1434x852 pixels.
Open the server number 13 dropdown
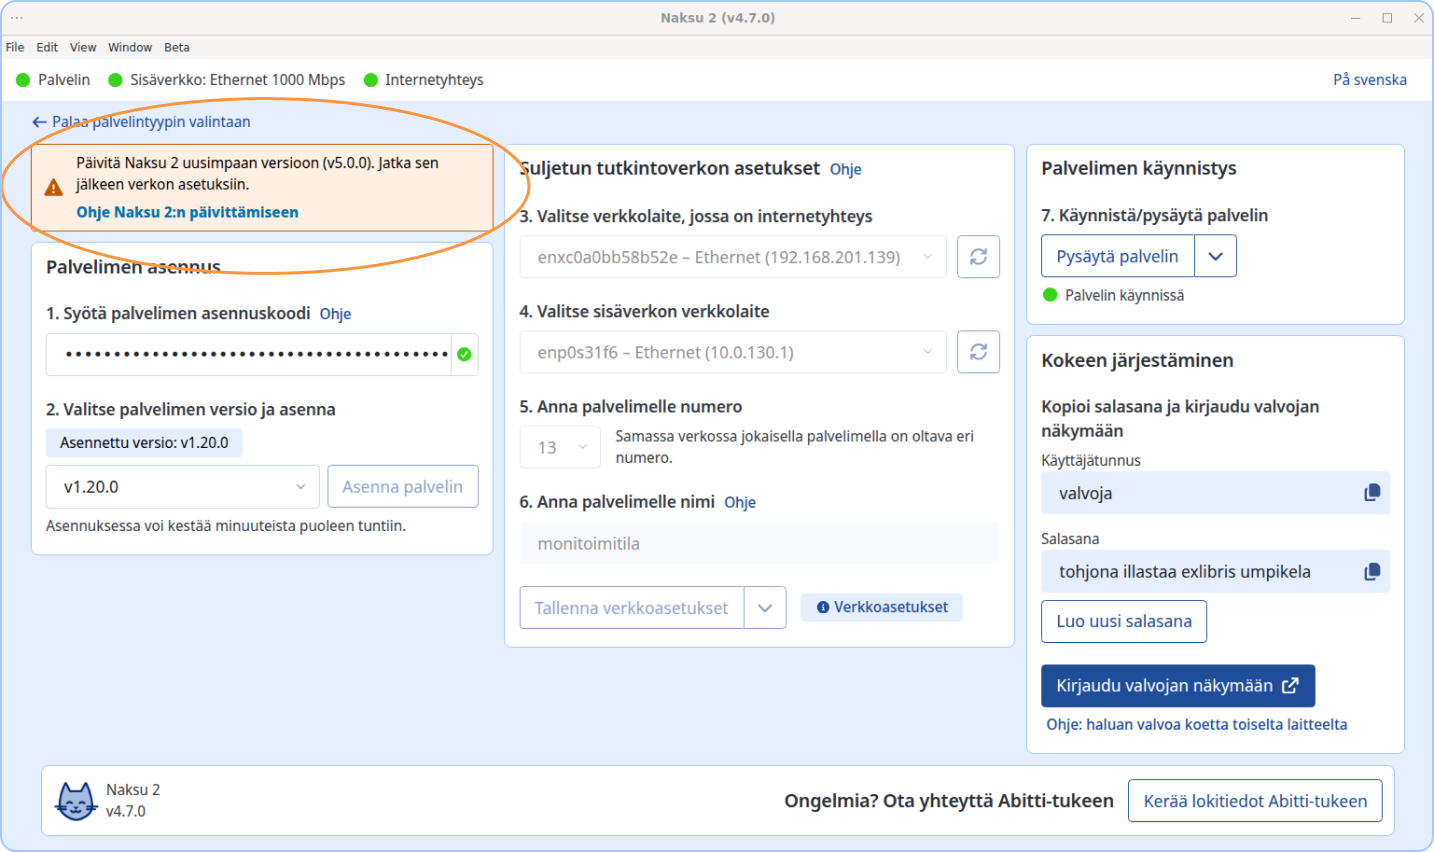tap(560, 448)
